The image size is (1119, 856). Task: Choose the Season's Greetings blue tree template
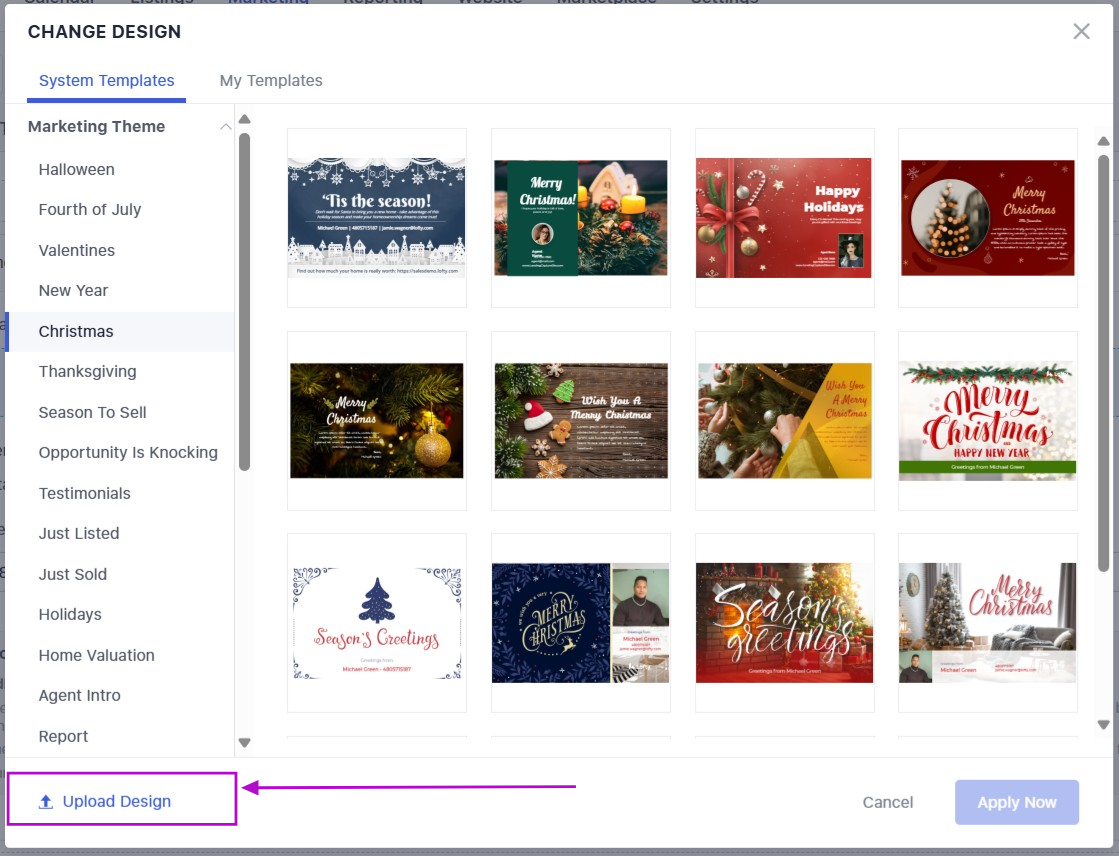377,622
